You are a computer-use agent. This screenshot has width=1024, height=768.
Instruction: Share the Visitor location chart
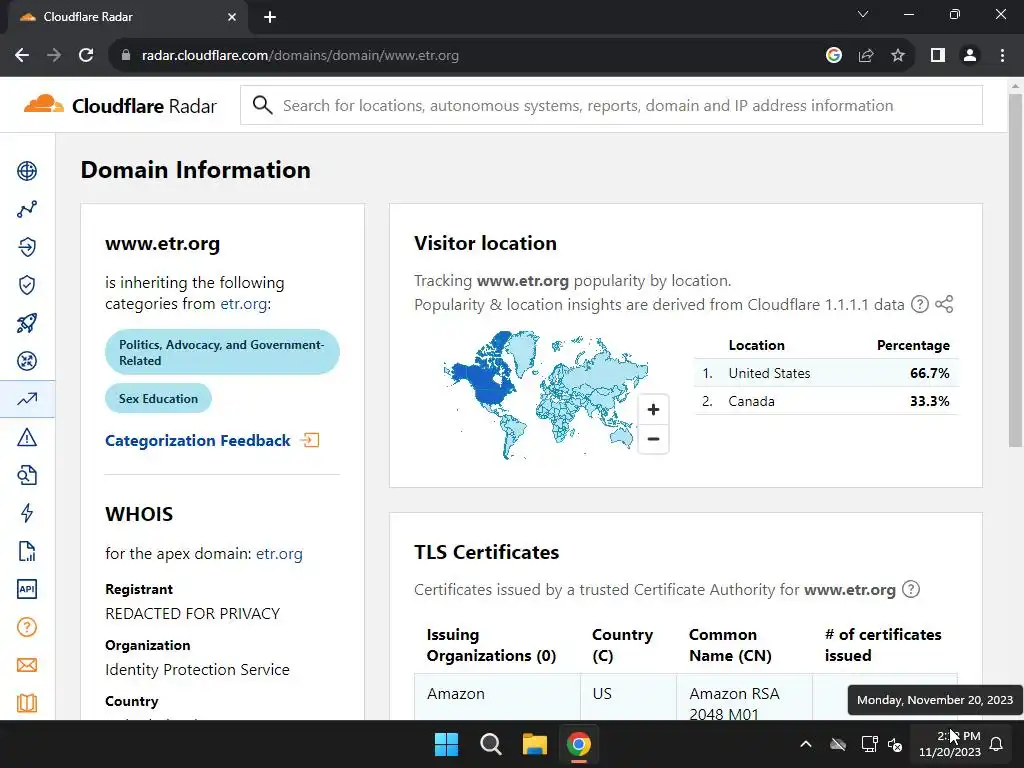pyautogui.click(x=944, y=305)
